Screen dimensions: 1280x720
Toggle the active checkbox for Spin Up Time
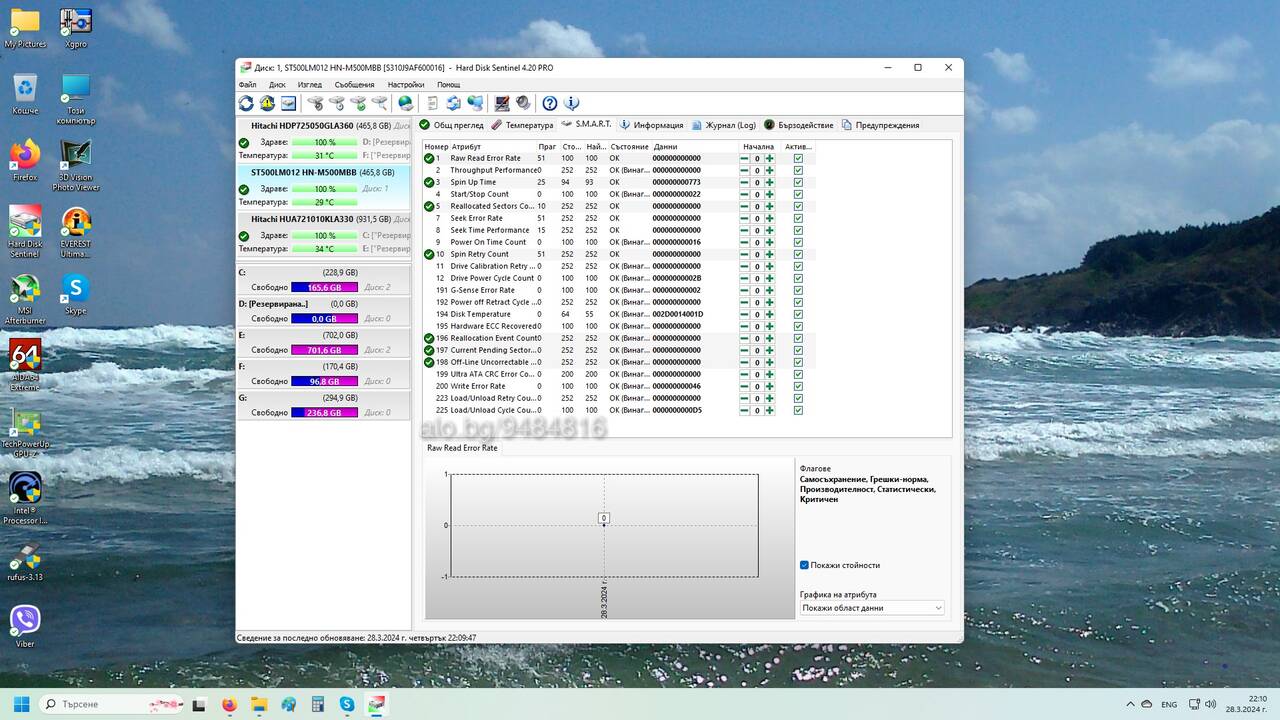tap(798, 182)
